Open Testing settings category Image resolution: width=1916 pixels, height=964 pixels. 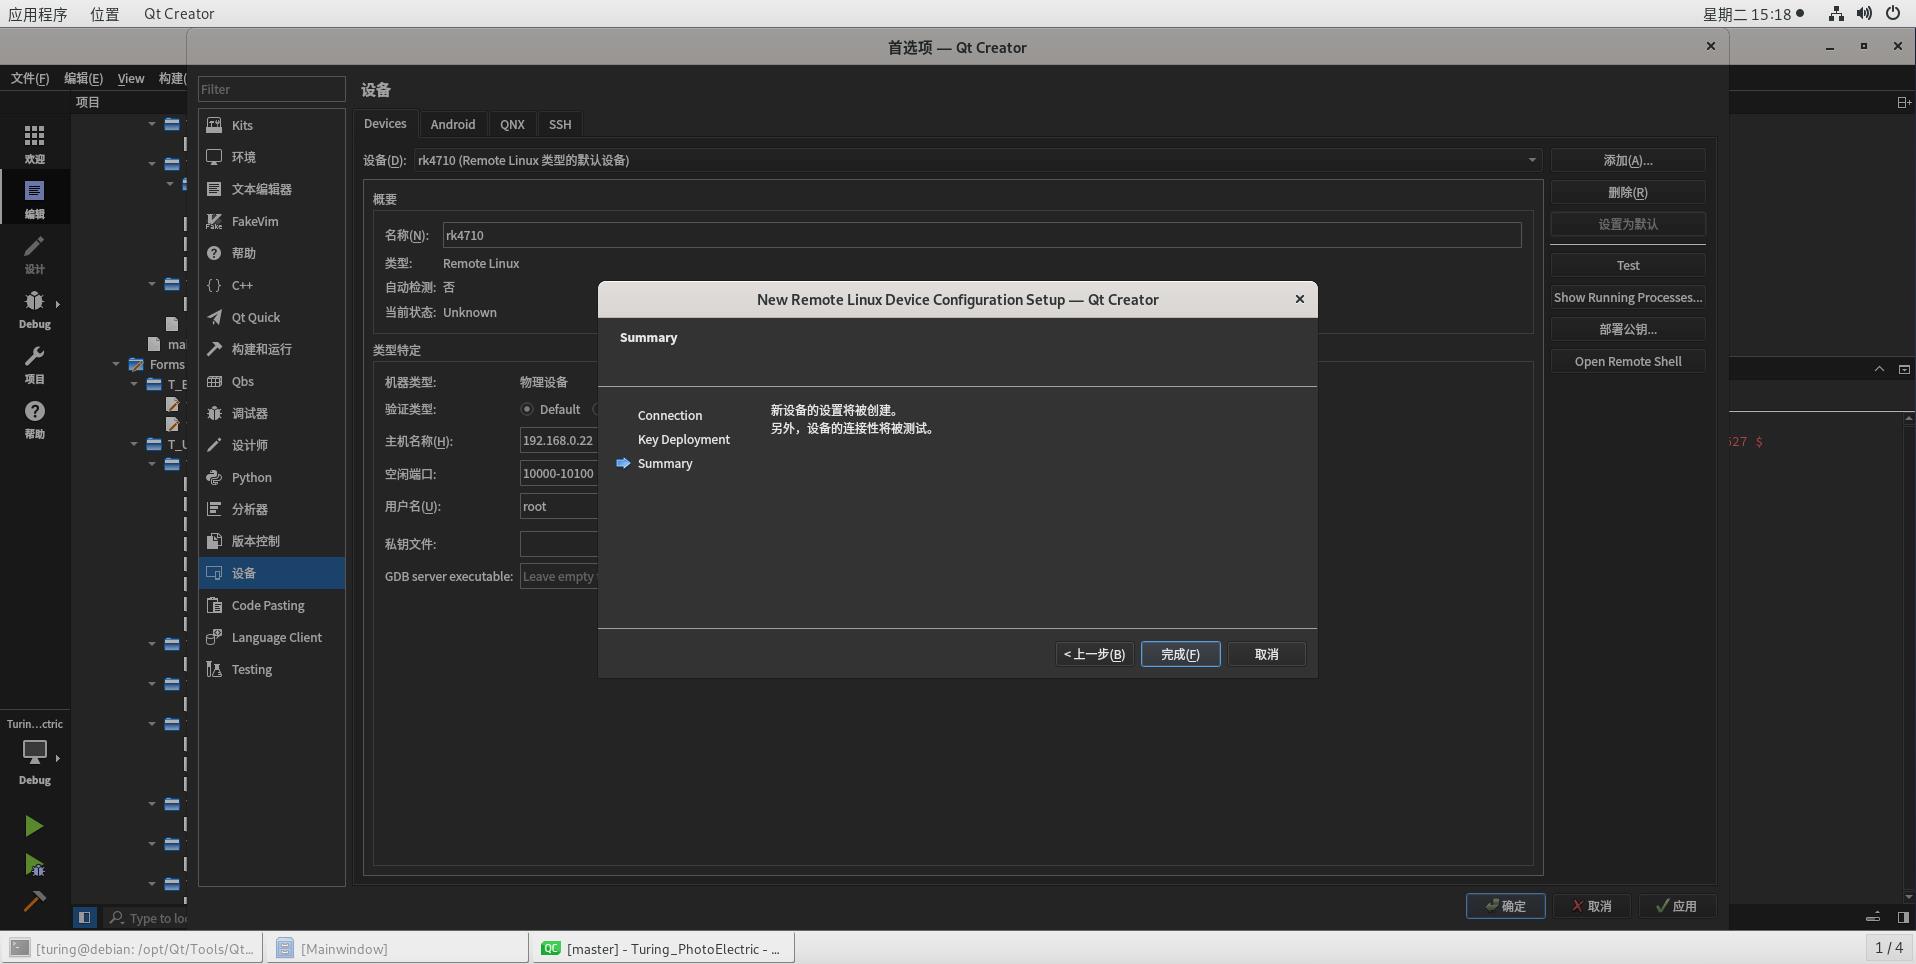coord(271,669)
